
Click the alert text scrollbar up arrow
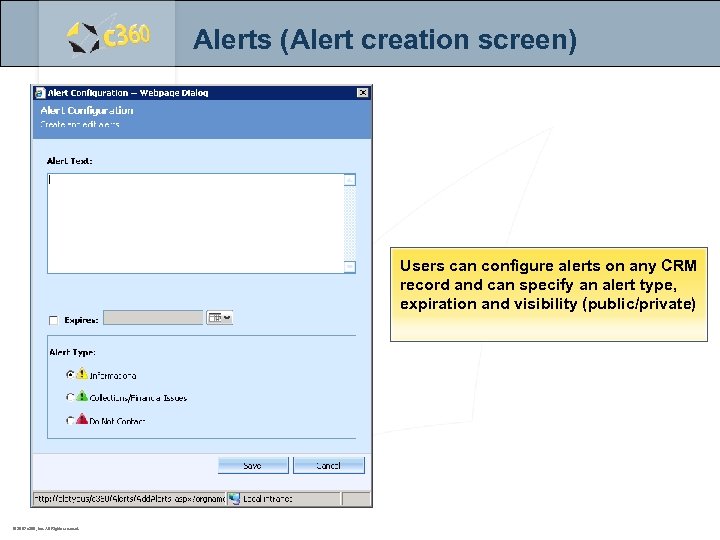click(350, 180)
